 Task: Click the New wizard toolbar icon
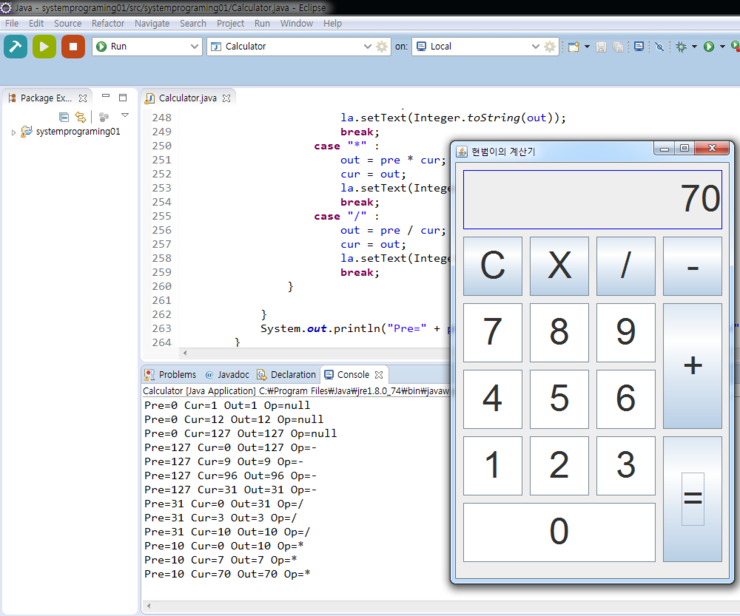point(573,46)
